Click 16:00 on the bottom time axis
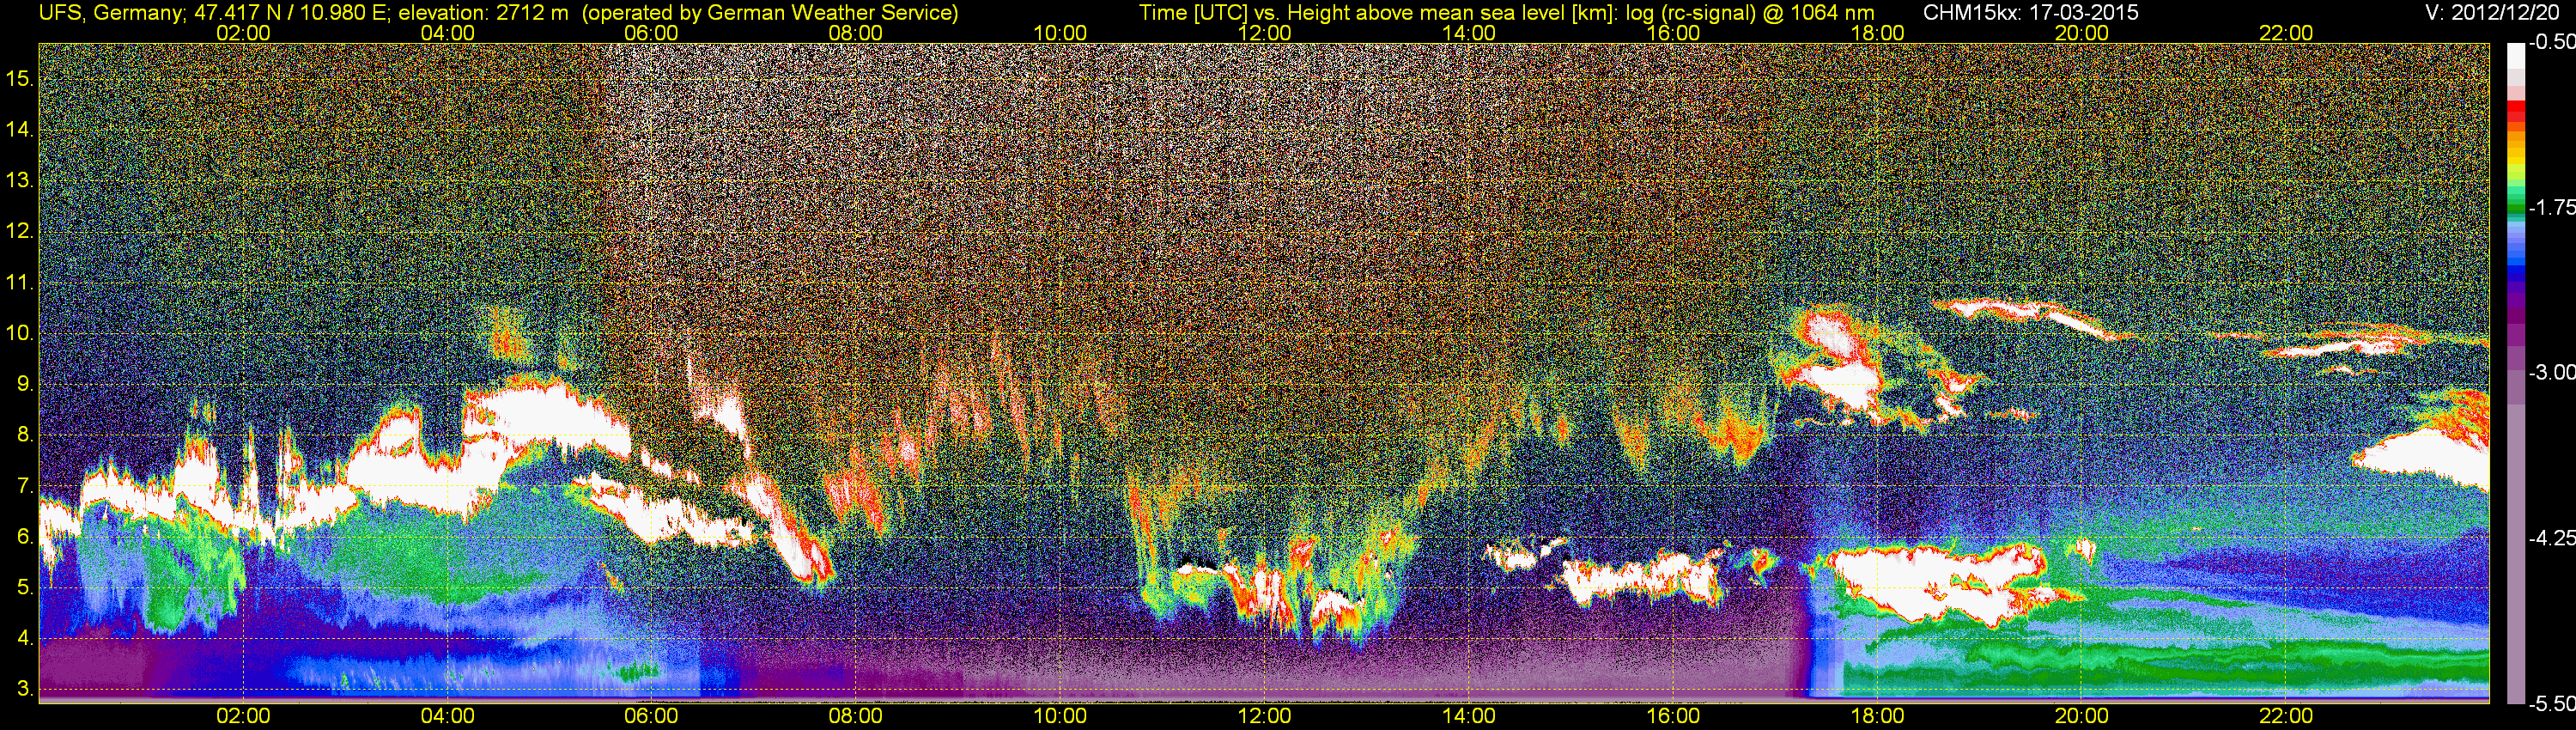Viewport: 2576px width, 730px height. [1673, 716]
